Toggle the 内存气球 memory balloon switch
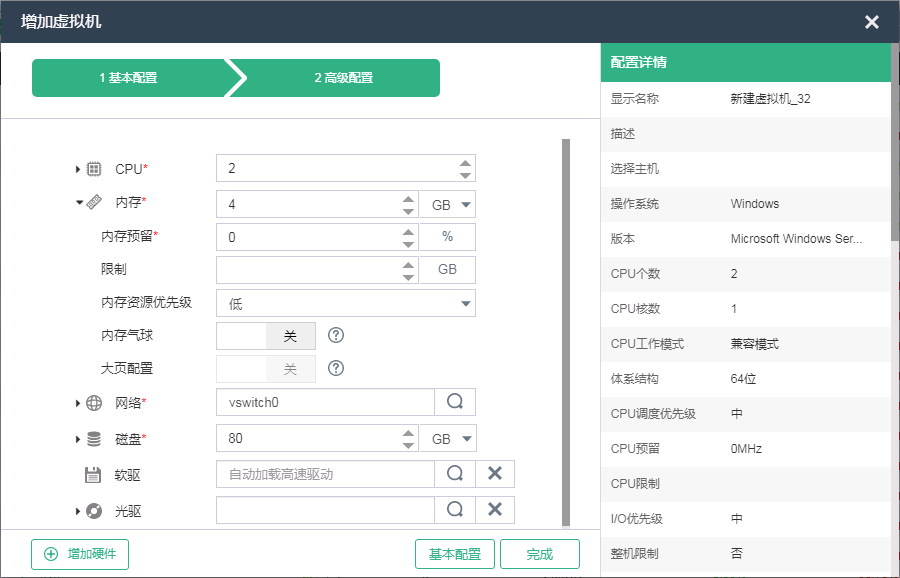900x578 pixels. coord(266,336)
